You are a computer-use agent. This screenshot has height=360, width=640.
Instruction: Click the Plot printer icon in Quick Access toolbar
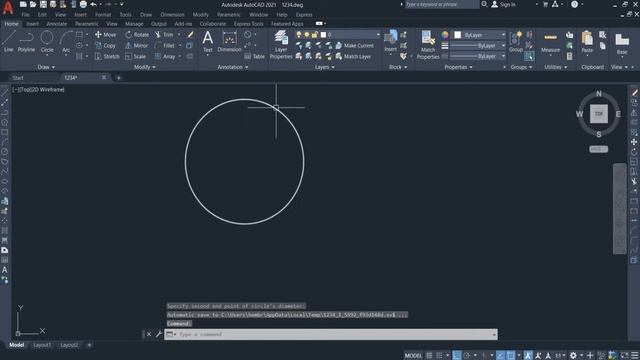83,4
